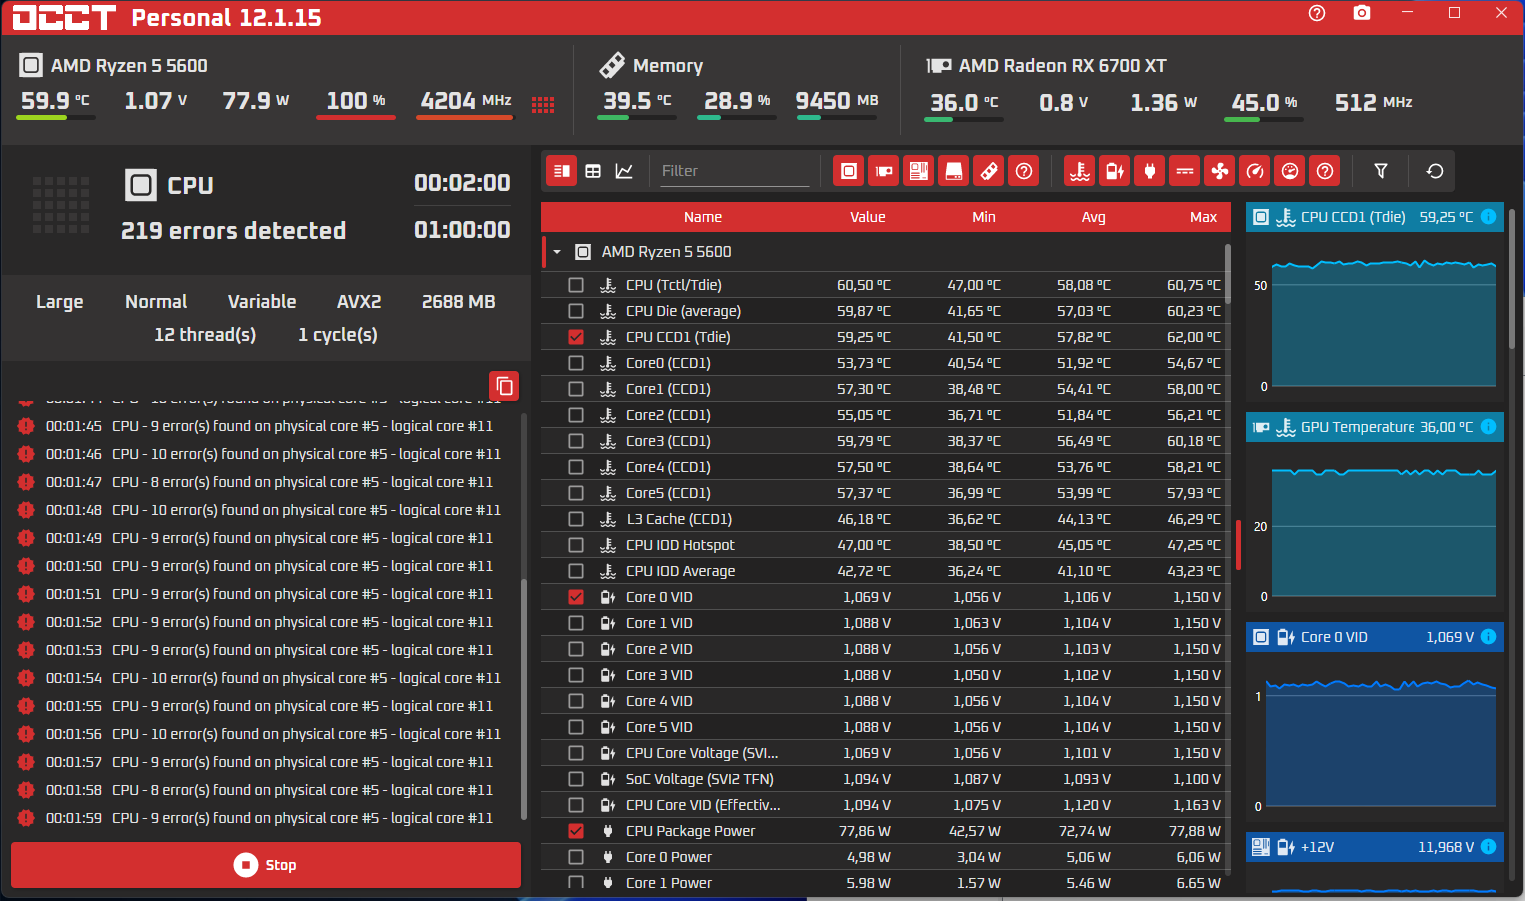Check the SoC Voltage (SVI2 TFN) checkbox

coord(576,779)
